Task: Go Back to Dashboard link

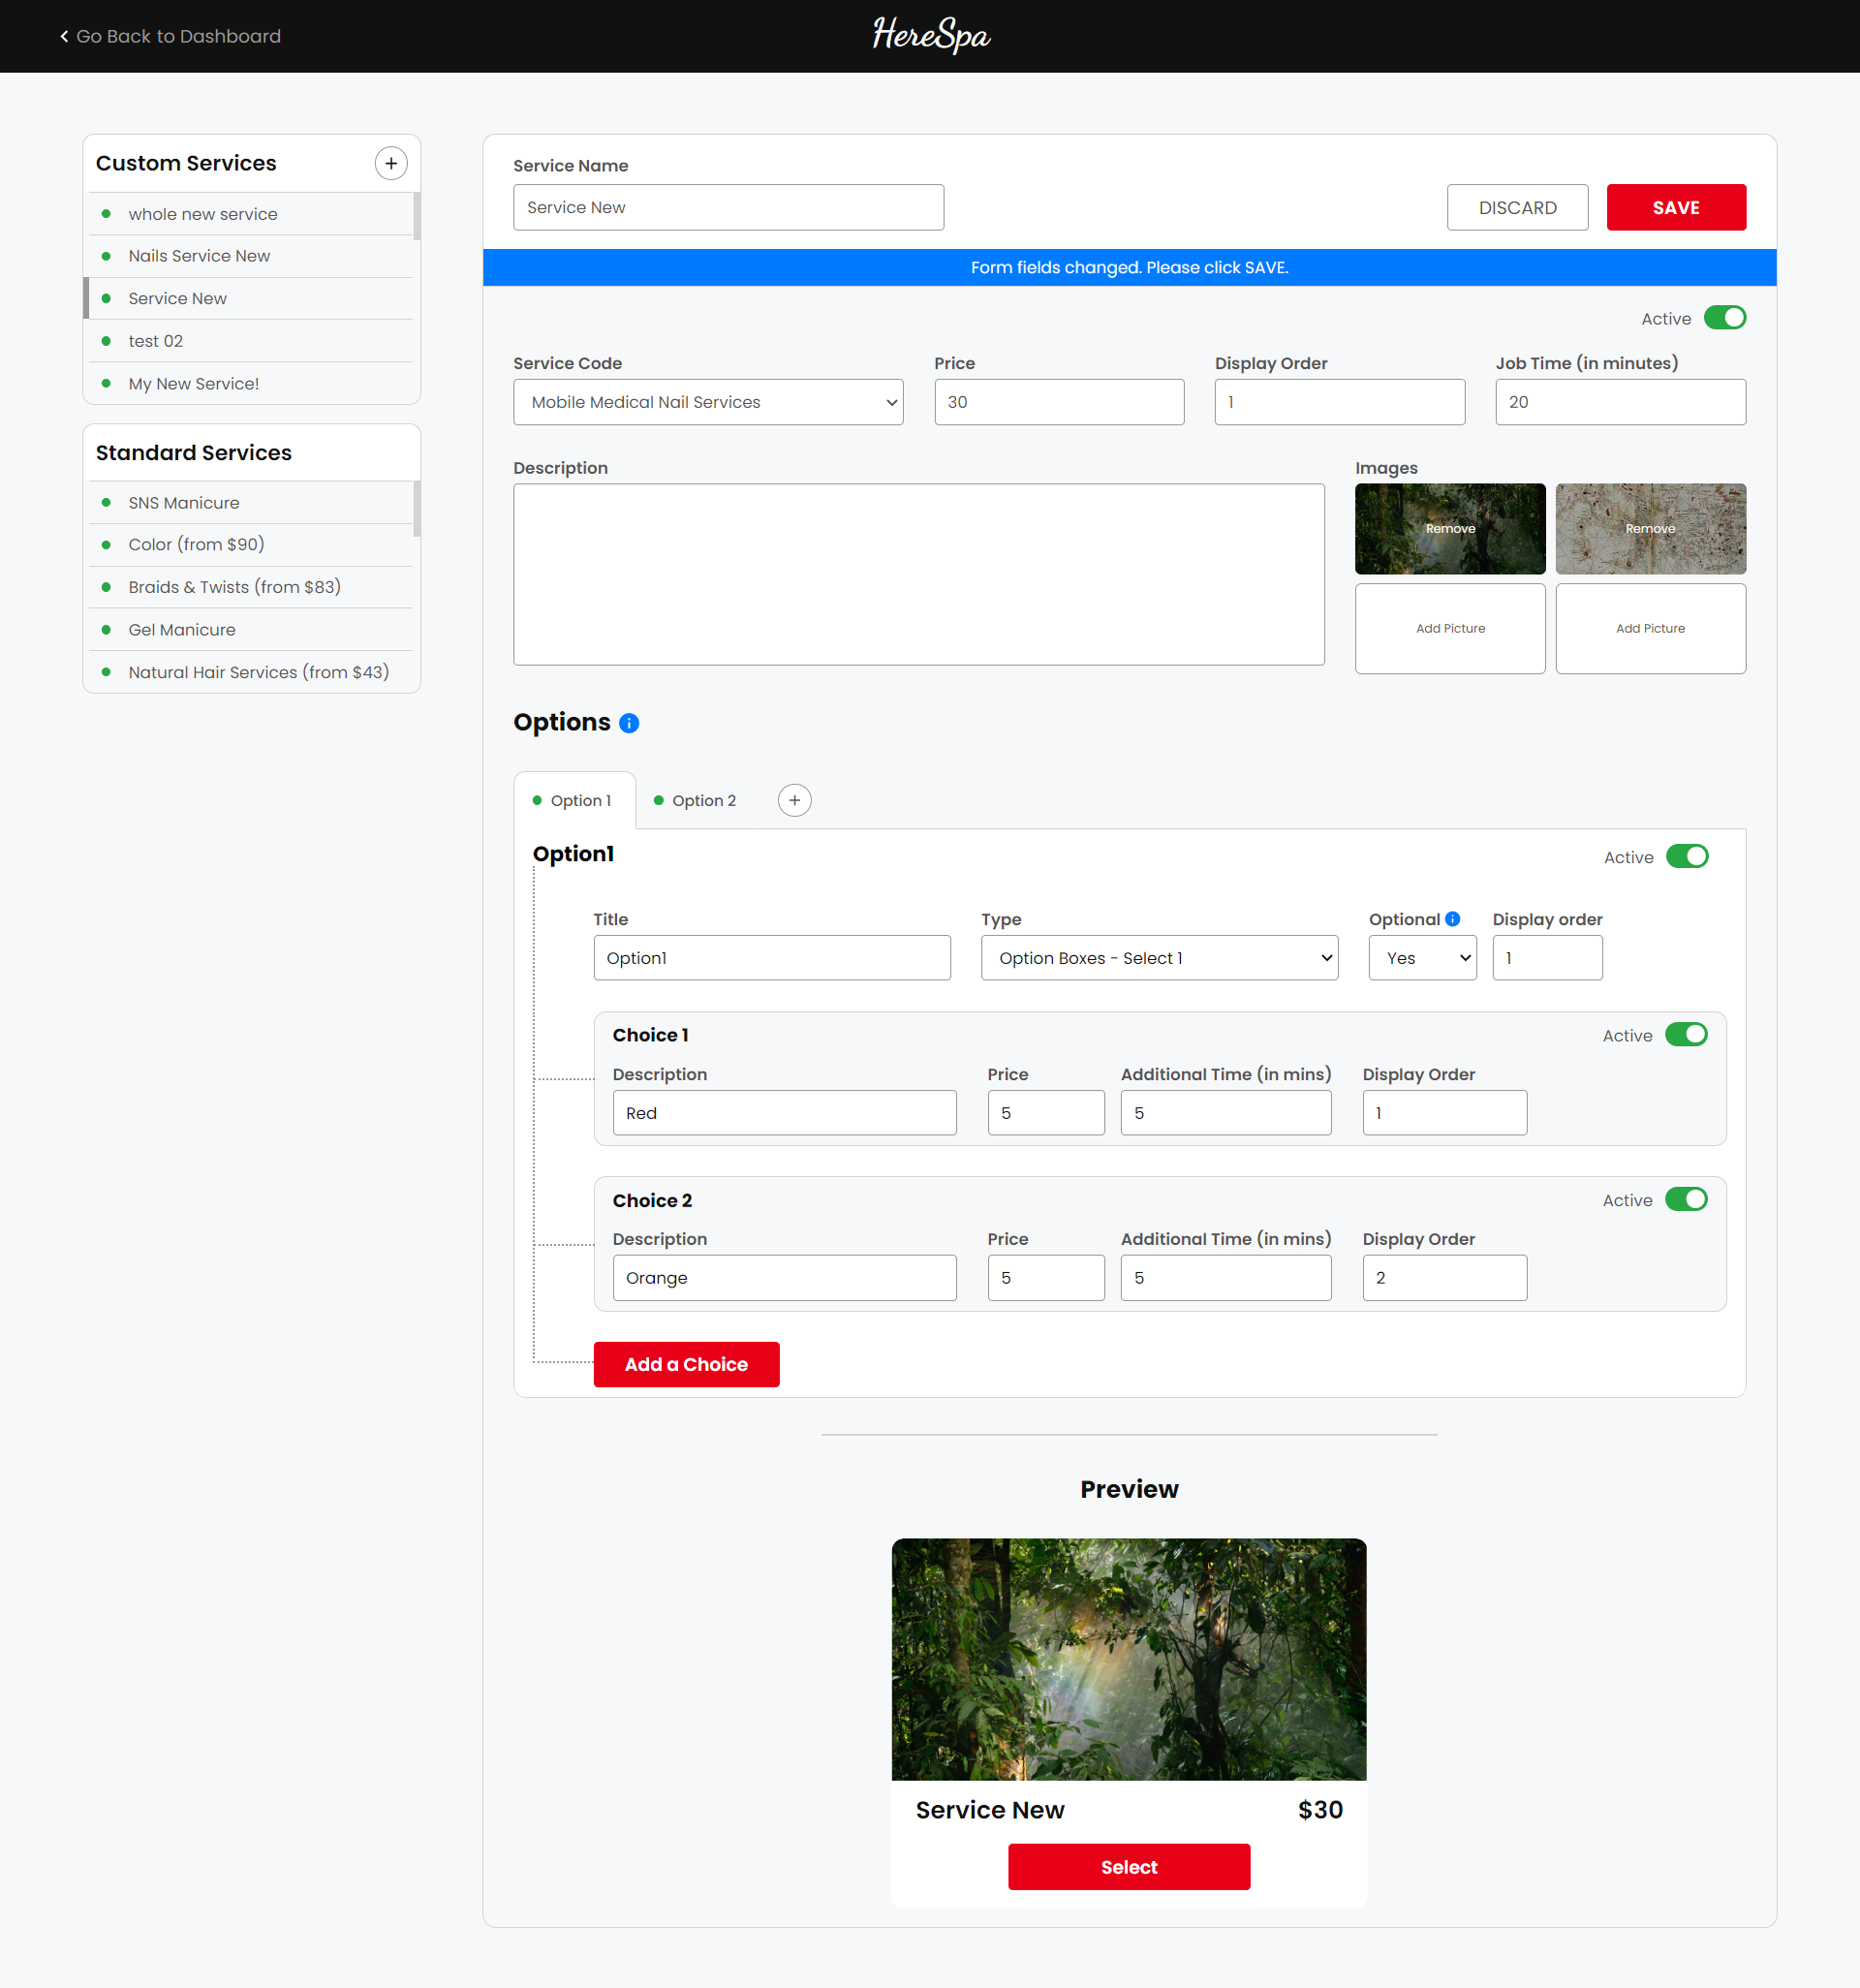Action: [x=170, y=36]
